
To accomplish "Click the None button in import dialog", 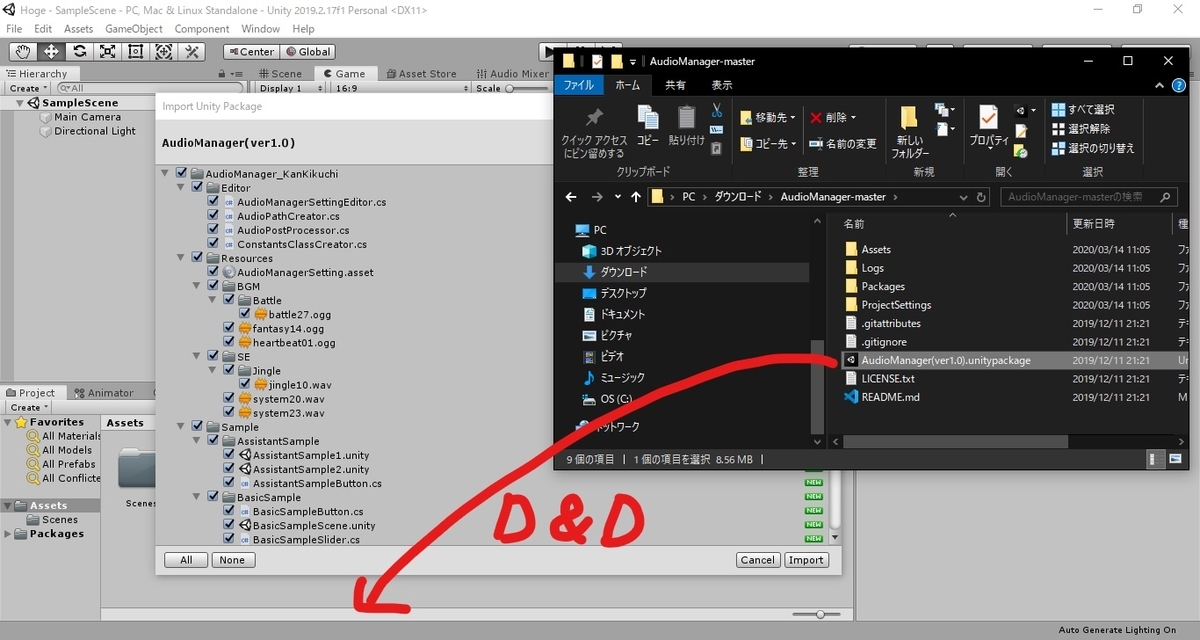I will point(232,560).
